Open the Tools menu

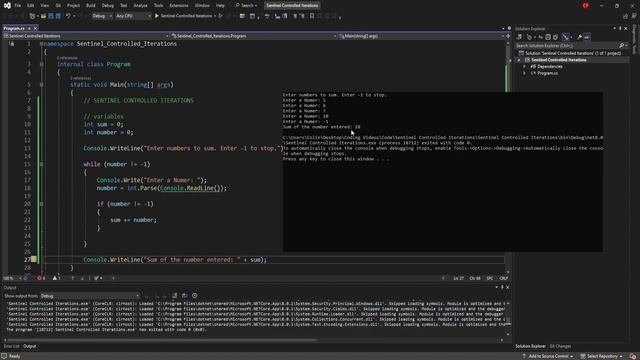158,6
